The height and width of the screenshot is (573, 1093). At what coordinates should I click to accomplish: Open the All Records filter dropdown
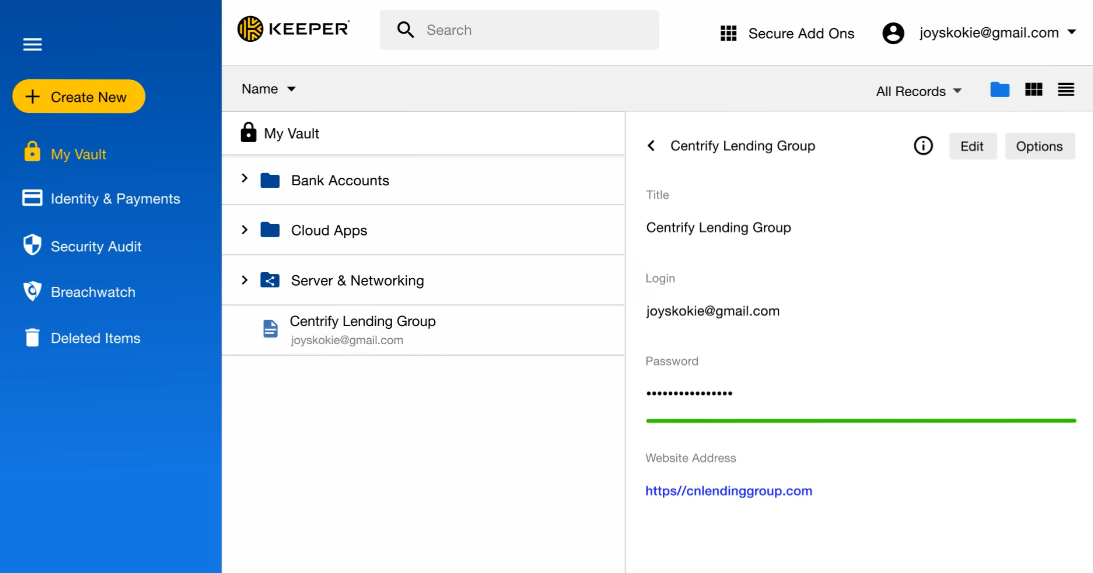(x=918, y=91)
